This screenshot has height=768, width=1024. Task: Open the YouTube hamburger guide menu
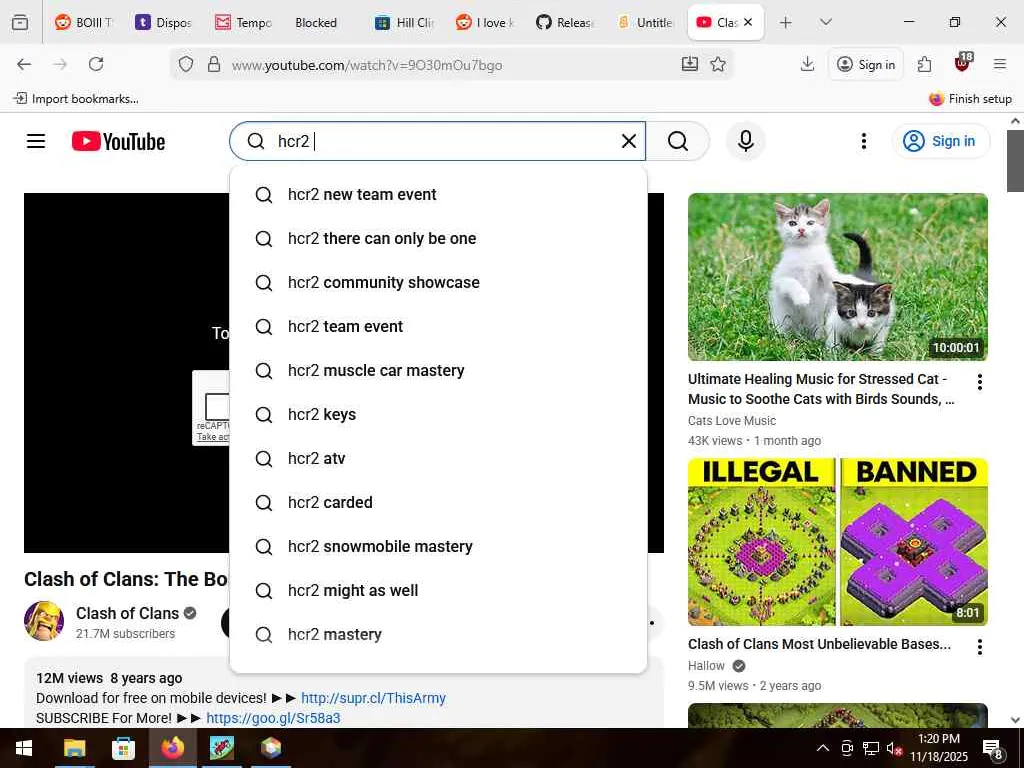click(36, 141)
